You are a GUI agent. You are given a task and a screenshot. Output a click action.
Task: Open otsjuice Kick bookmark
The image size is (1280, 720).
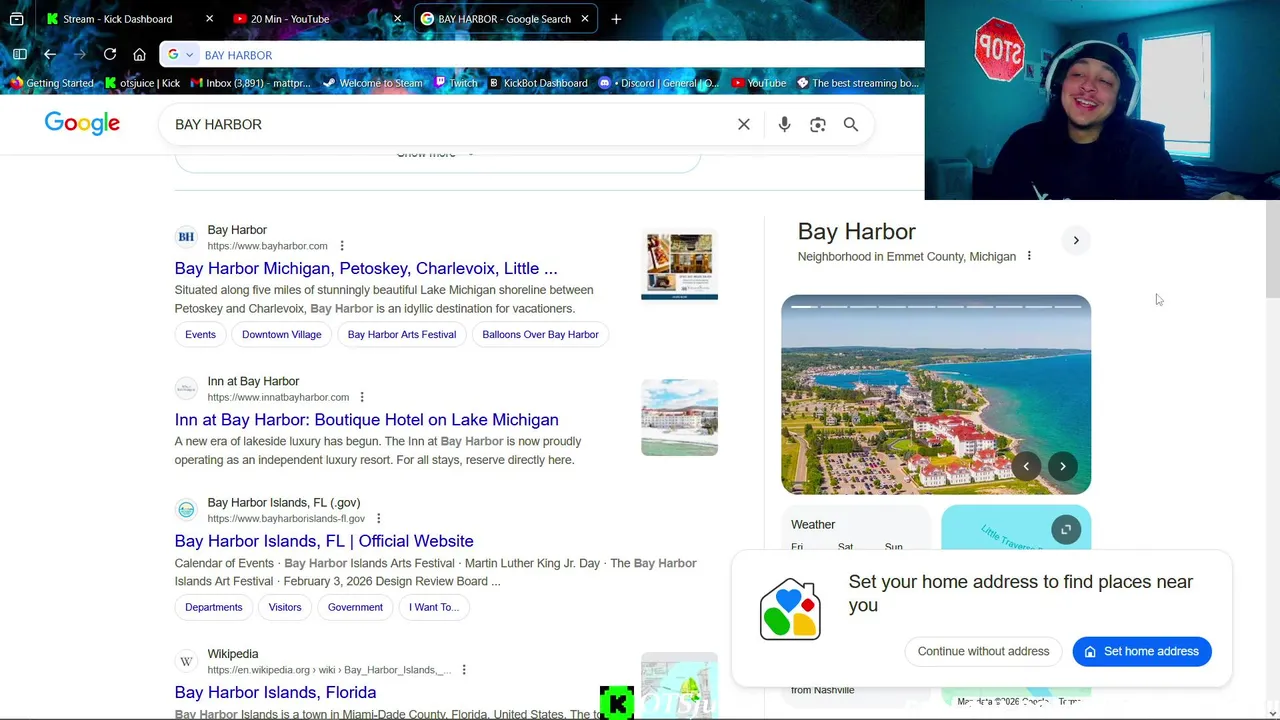(142, 83)
